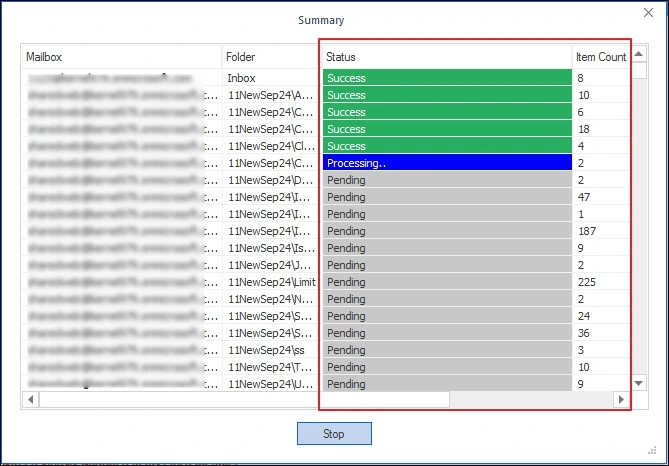Image resolution: width=669 pixels, height=466 pixels.
Task: Select the 11NewSep24\Limit folder cell
Action: [270, 282]
